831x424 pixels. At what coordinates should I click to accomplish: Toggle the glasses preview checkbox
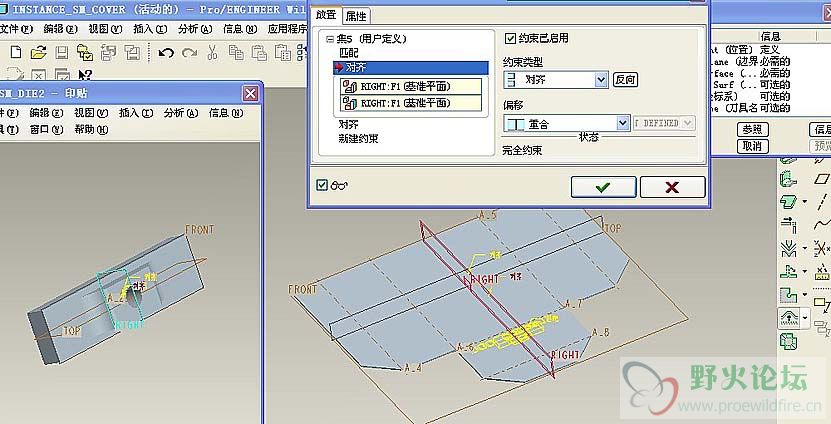pyautogui.click(x=322, y=184)
